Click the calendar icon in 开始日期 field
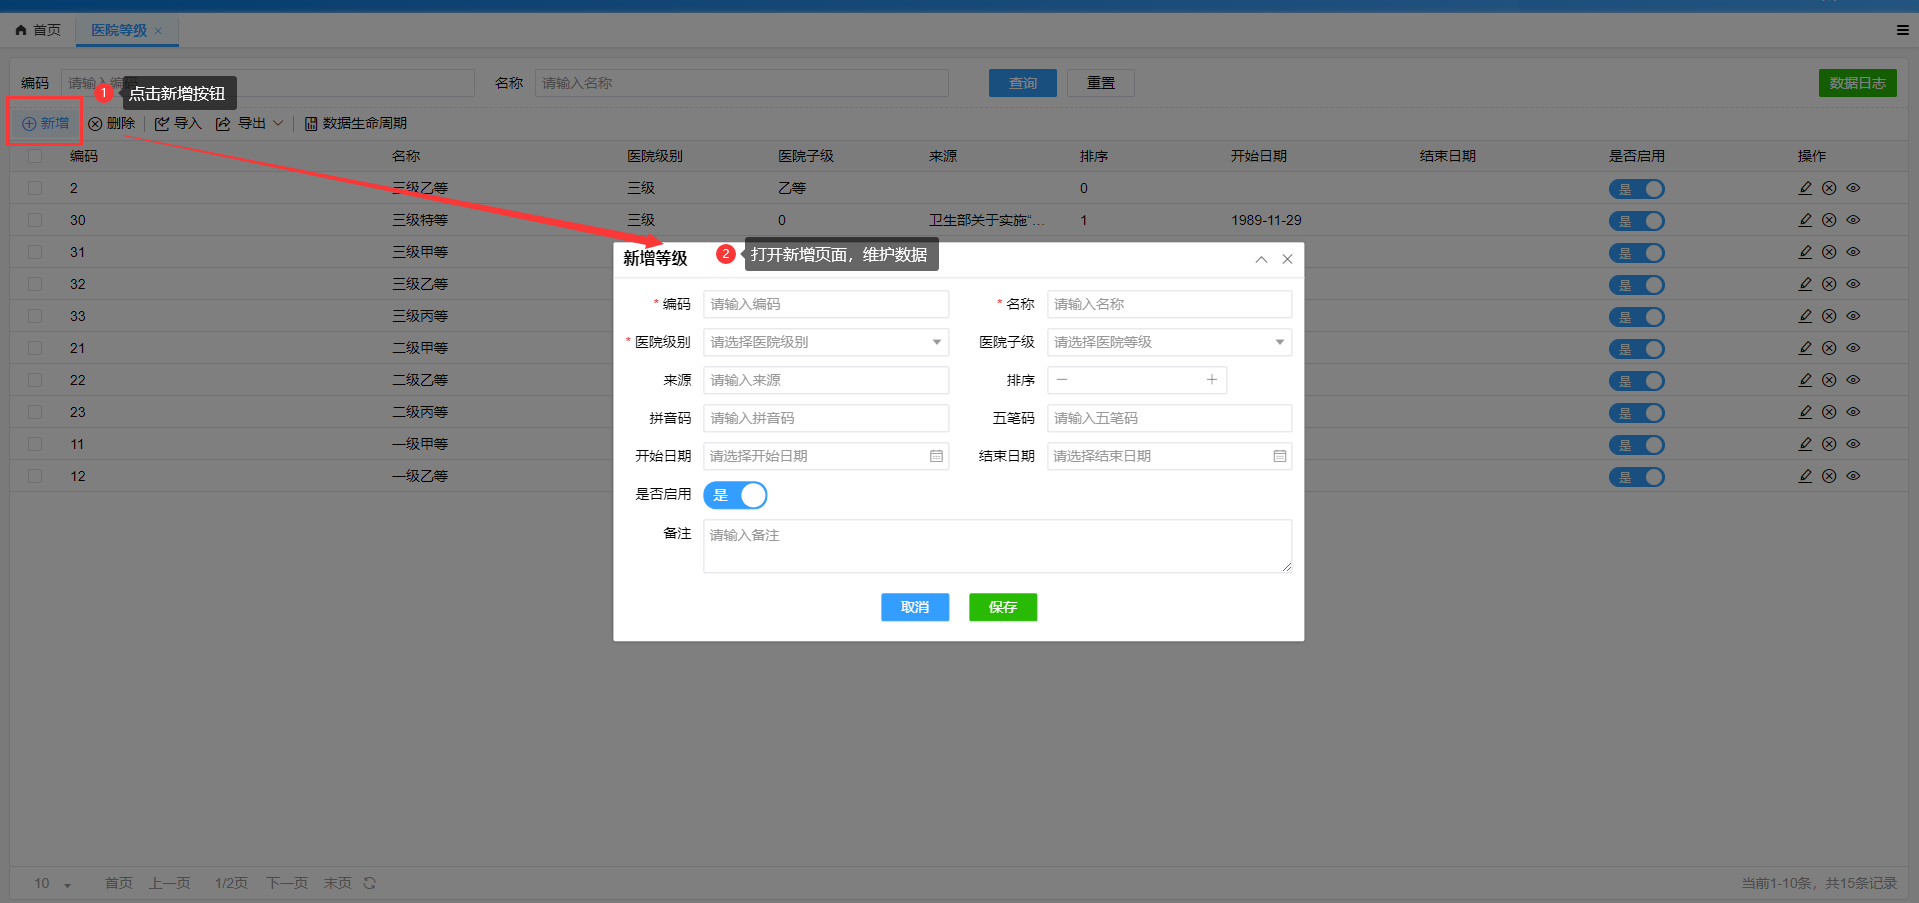Viewport: 1919px width, 903px height. 936,456
